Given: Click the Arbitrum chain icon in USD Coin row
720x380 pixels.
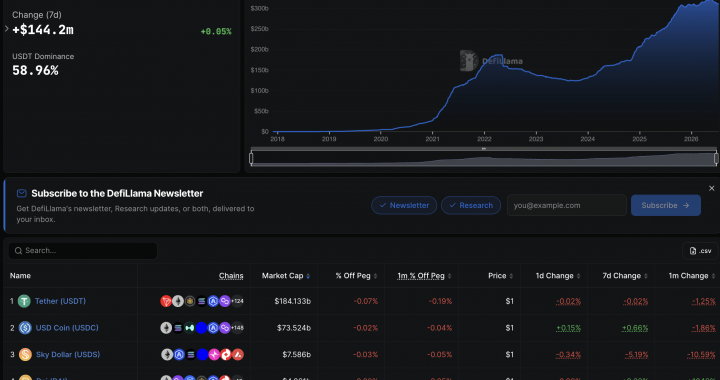Looking at the screenshot, I should (x=213, y=328).
